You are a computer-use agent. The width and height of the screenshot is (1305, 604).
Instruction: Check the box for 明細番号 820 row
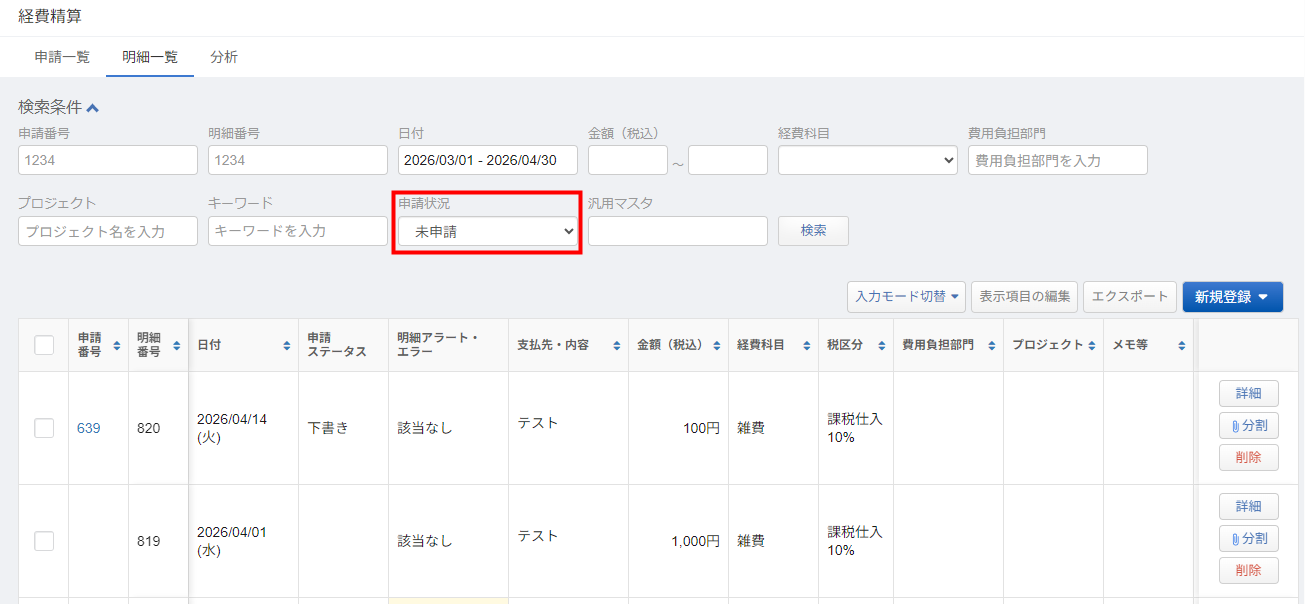(44, 428)
